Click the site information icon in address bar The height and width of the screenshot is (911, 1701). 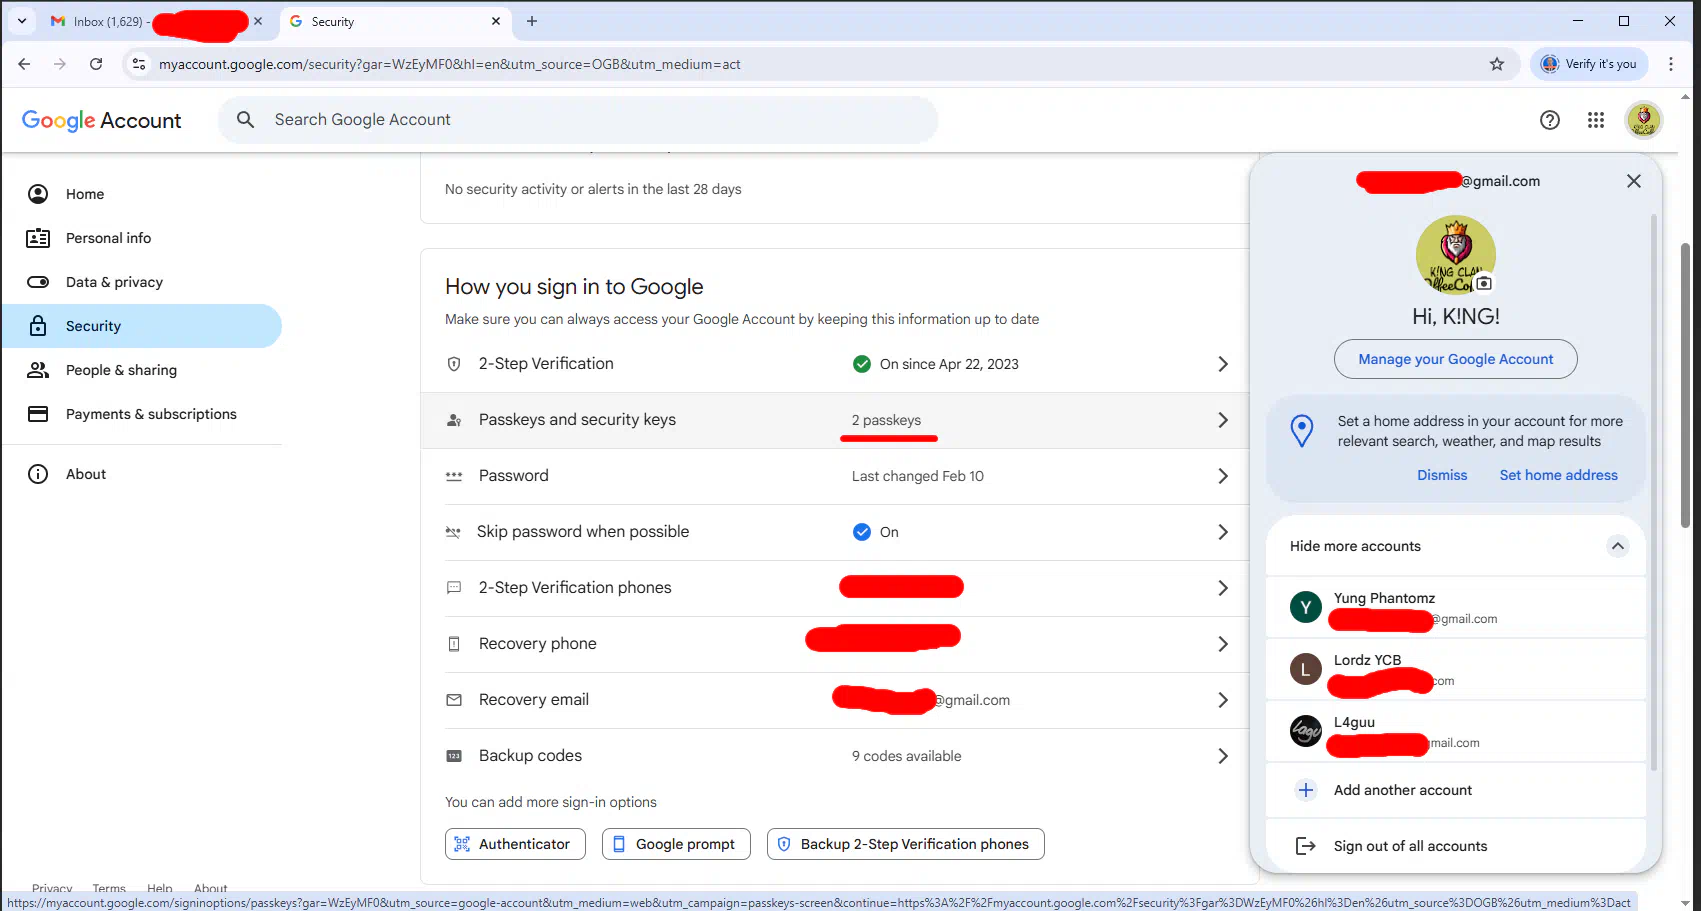(x=139, y=64)
